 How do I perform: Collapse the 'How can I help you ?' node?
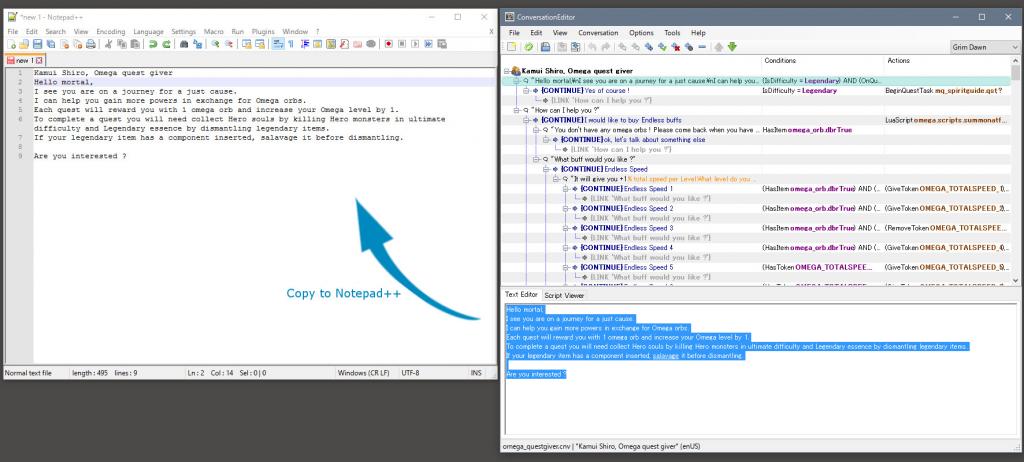coord(517,110)
